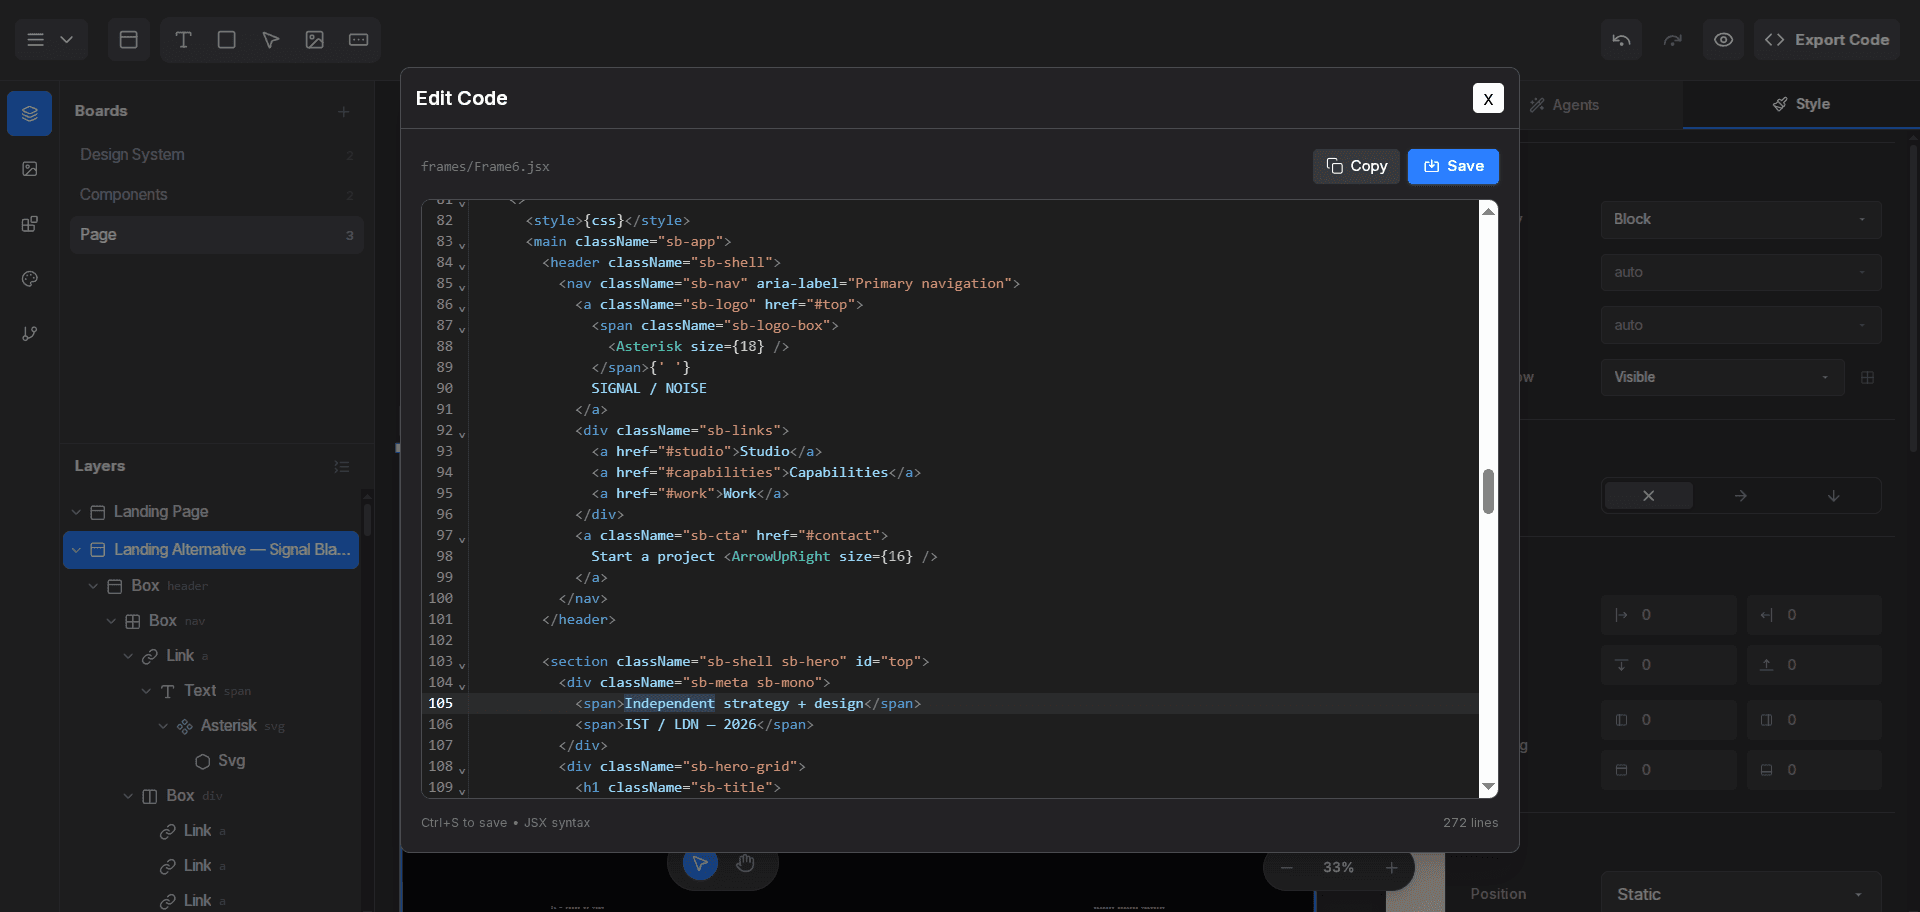Screen dimensions: 1920x912
Task: Collapse the Box nav layer
Action: pos(111,621)
